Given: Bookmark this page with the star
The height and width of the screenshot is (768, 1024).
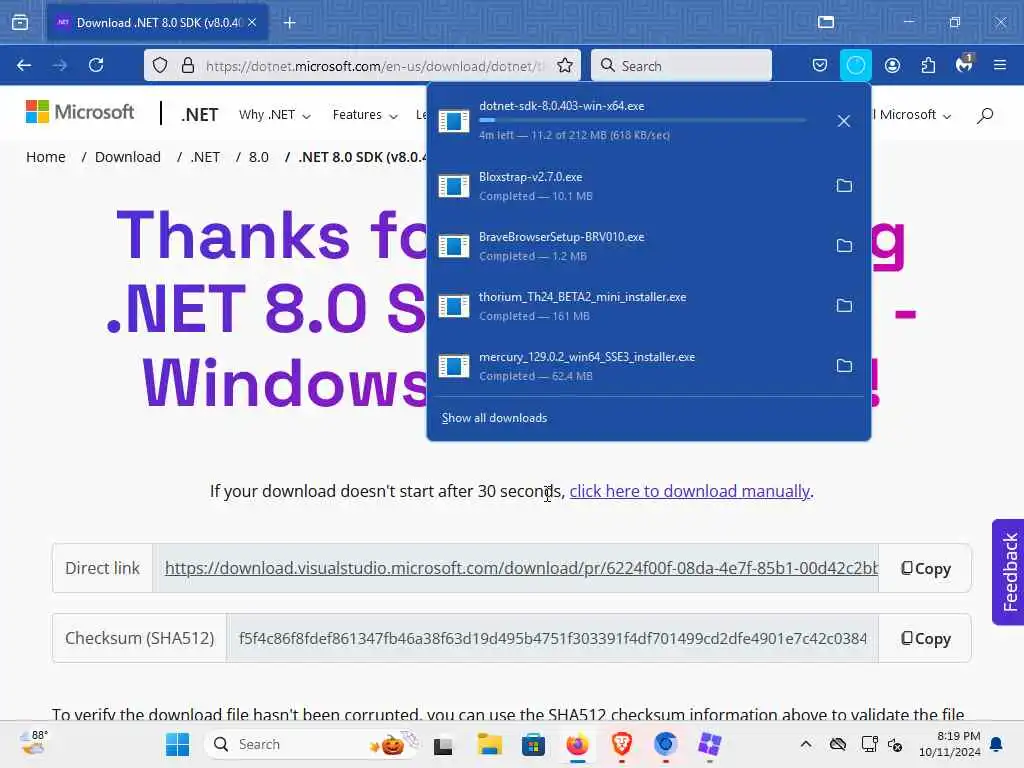Looking at the screenshot, I should (x=565, y=65).
